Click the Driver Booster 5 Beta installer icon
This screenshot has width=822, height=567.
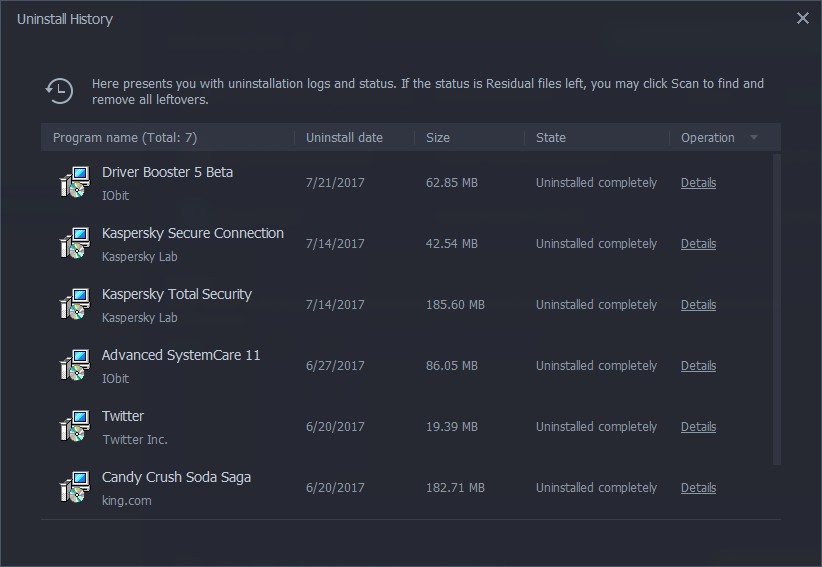coord(74,182)
